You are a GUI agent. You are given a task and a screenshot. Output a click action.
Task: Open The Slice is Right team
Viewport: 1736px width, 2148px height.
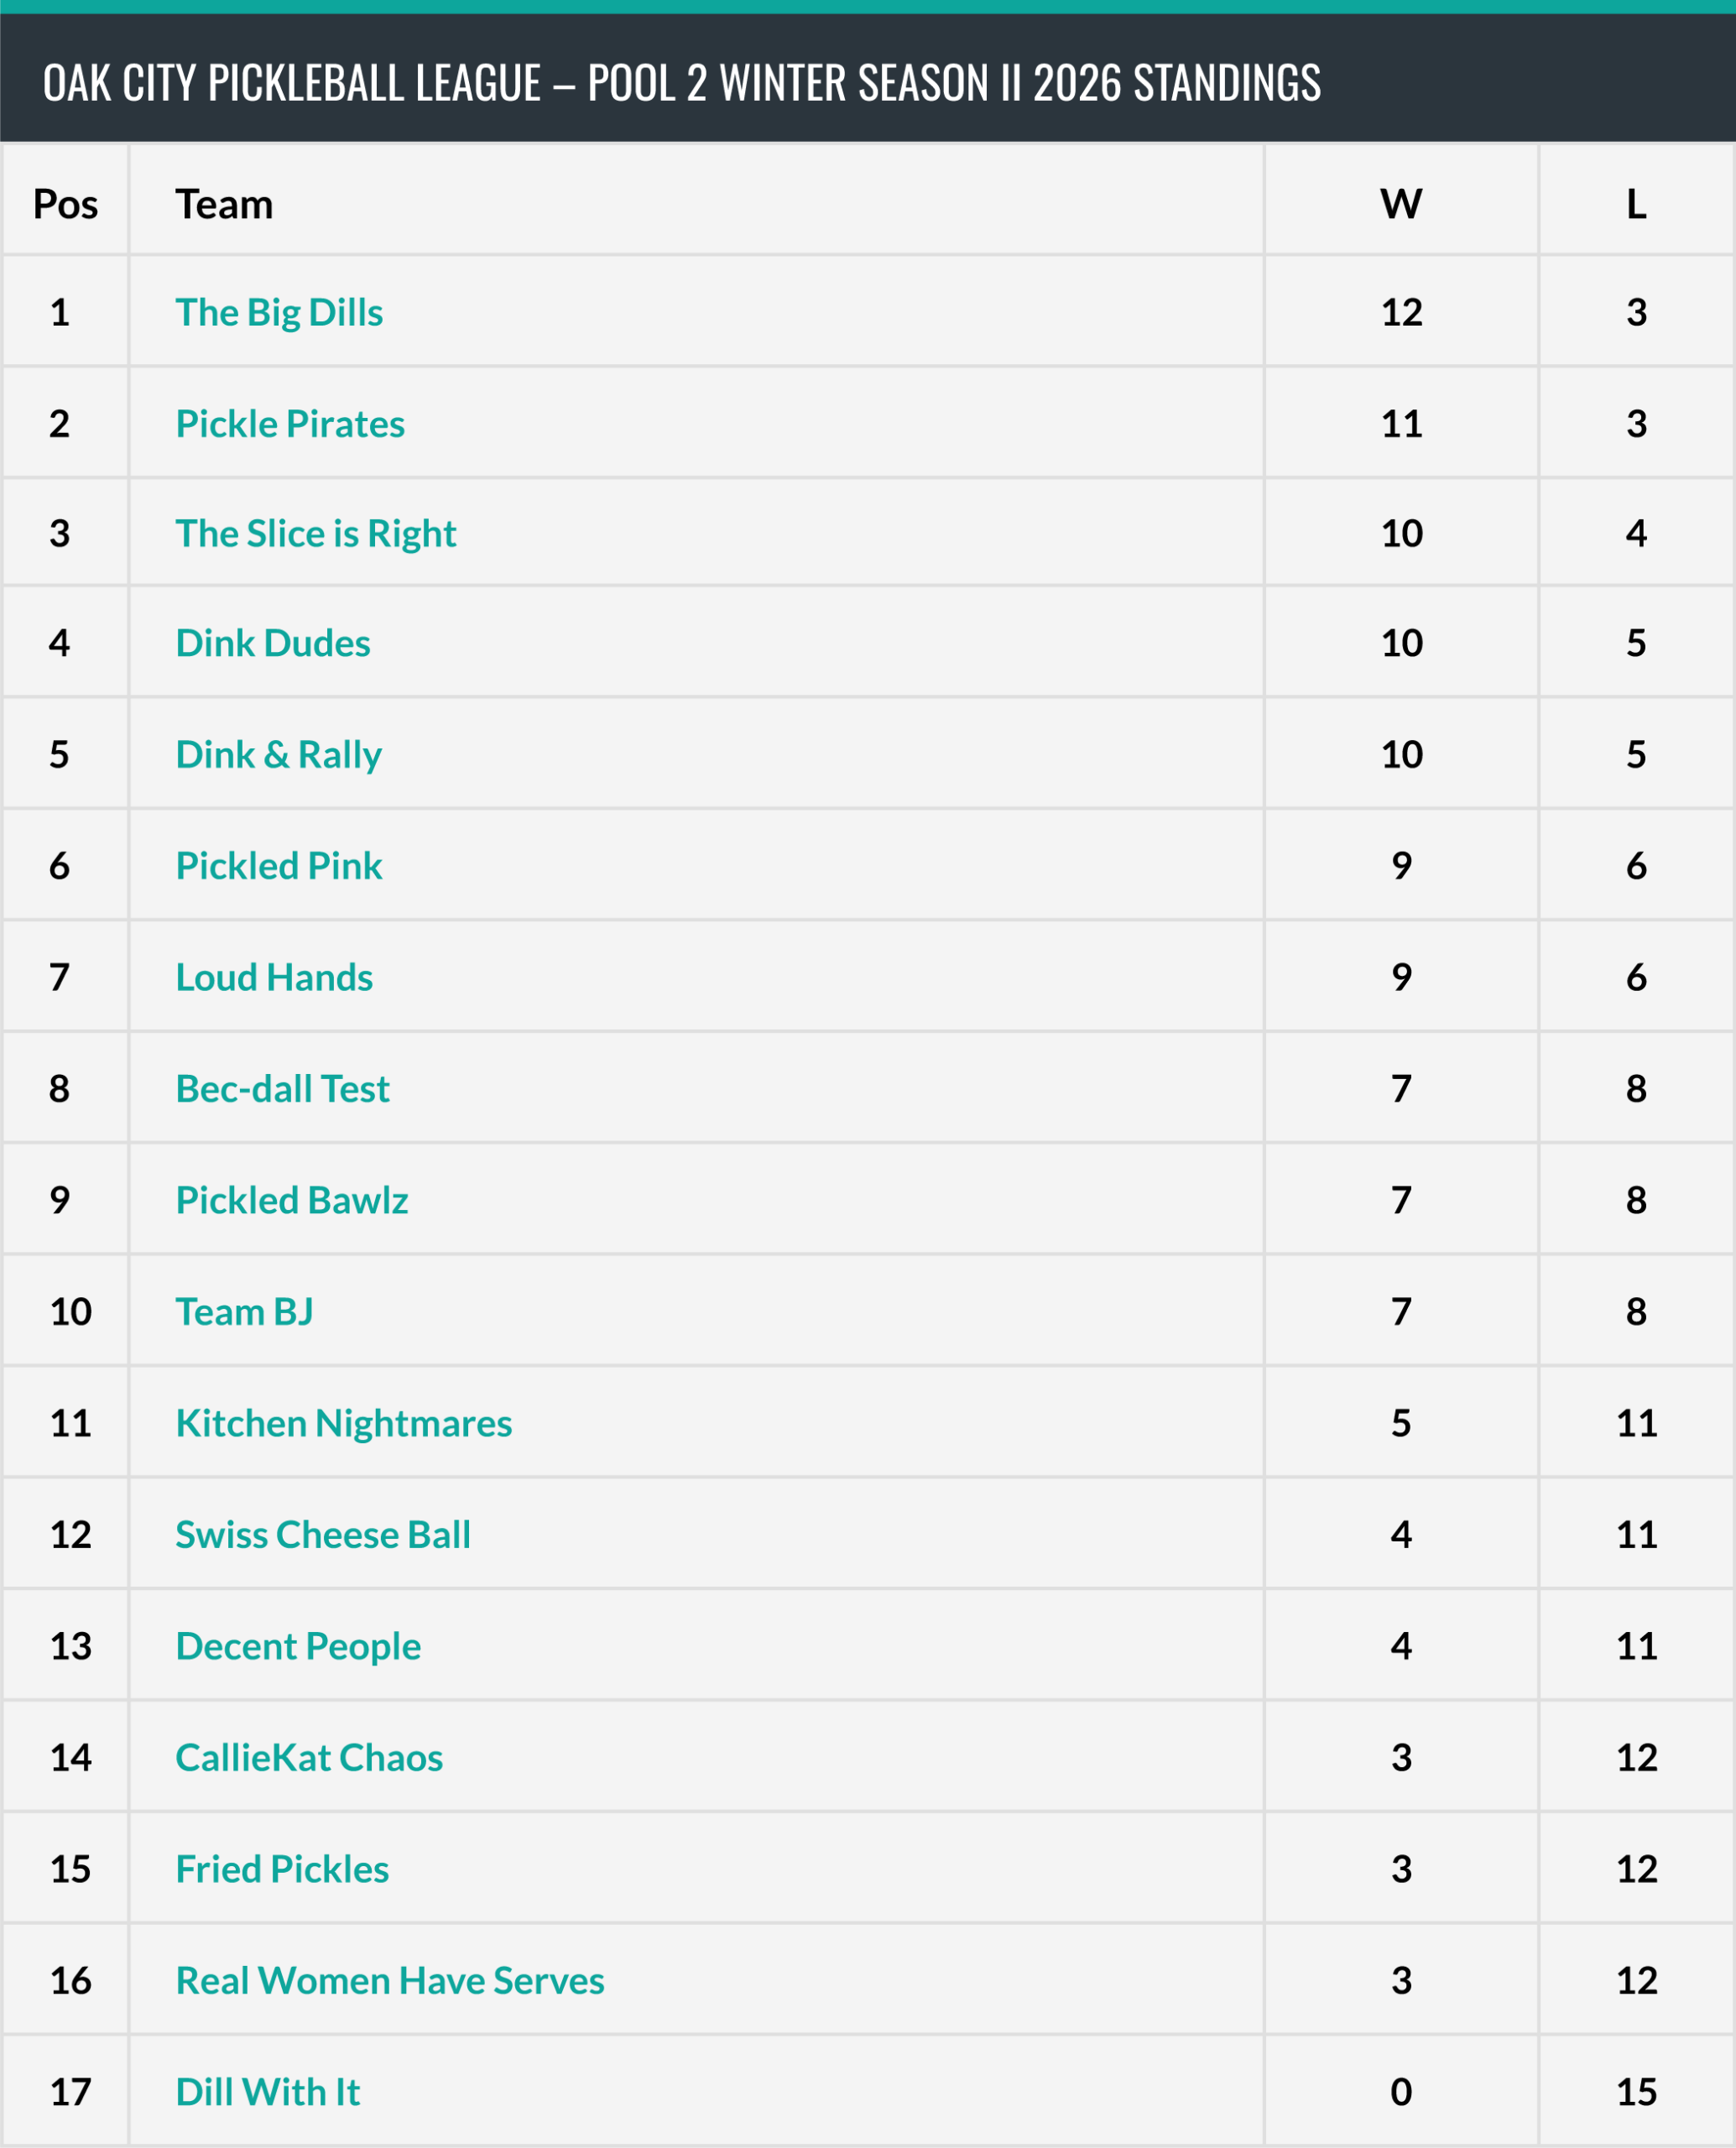click(316, 534)
